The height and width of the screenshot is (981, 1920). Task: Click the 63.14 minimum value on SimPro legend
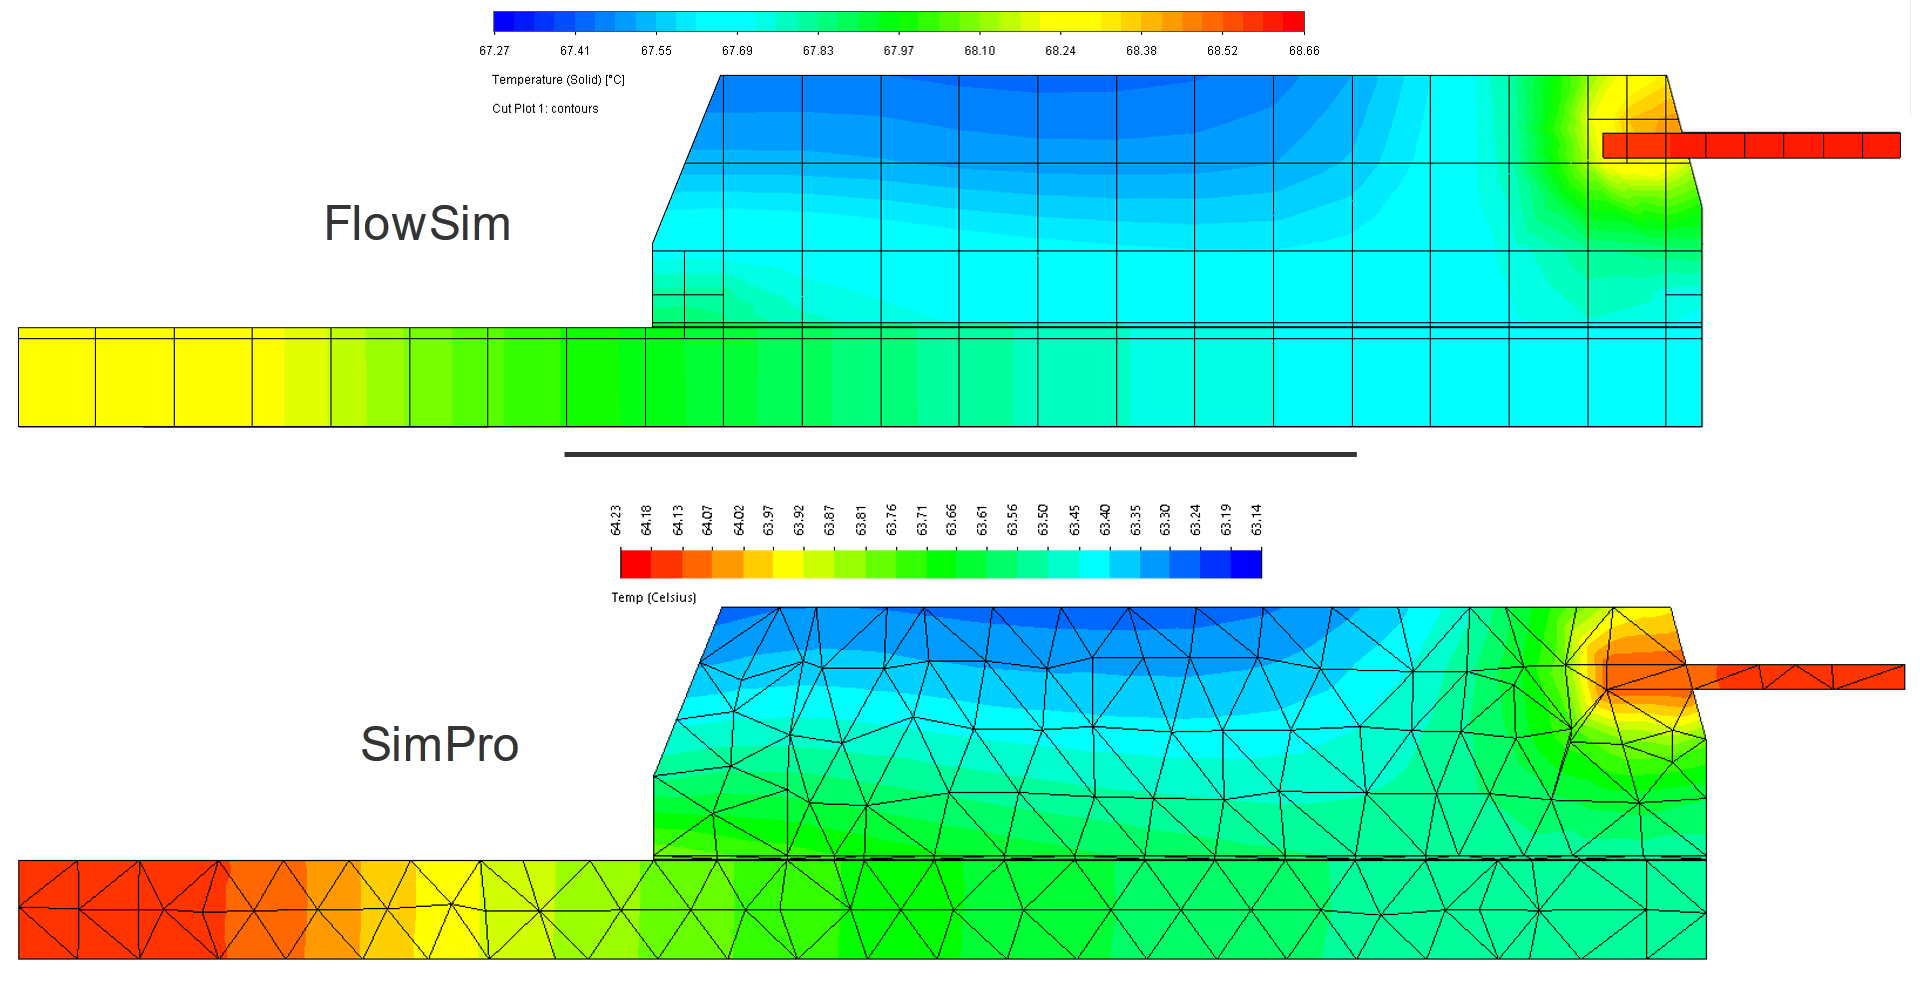1256,520
